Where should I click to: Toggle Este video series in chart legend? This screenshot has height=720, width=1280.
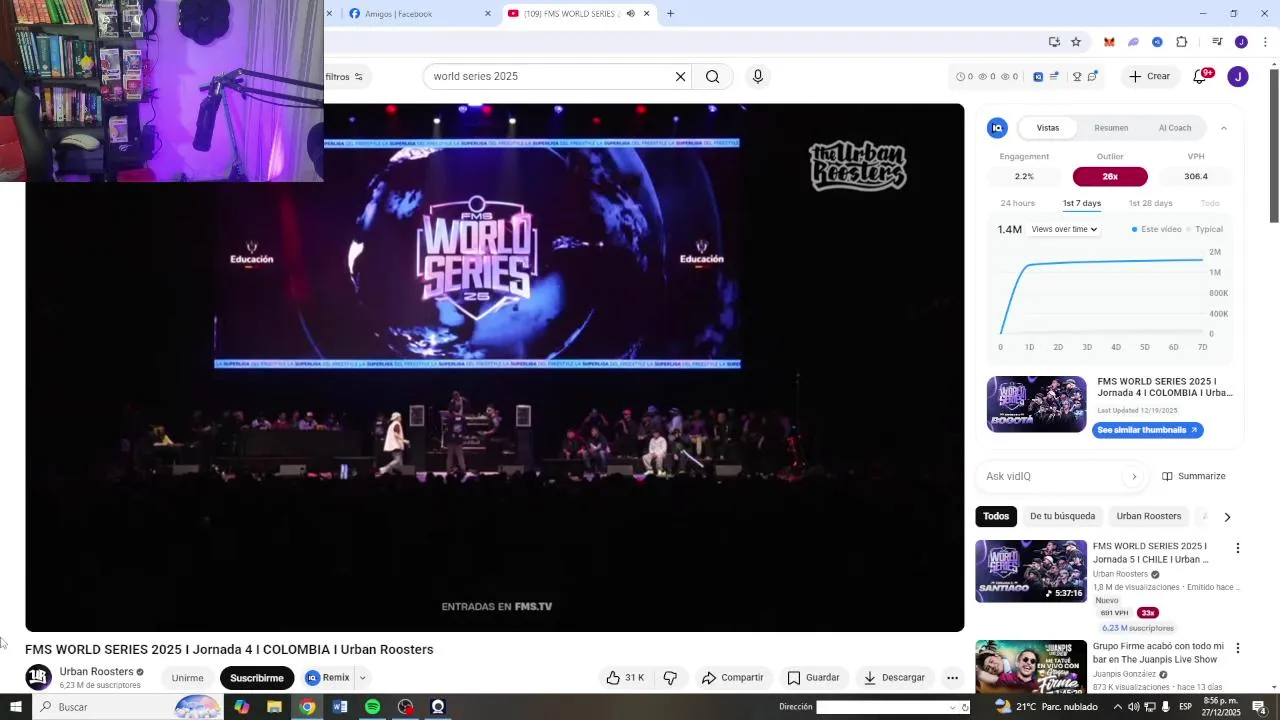click(x=1156, y=229)
